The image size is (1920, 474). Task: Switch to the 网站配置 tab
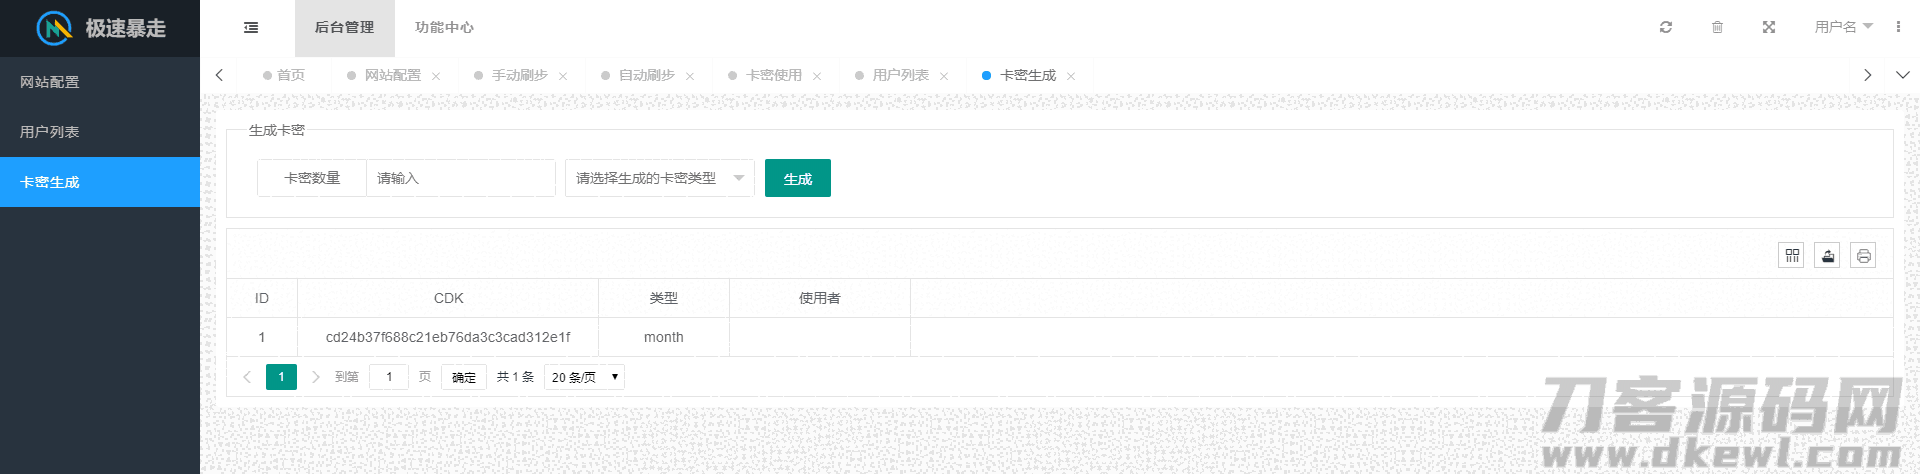point(392,75)
